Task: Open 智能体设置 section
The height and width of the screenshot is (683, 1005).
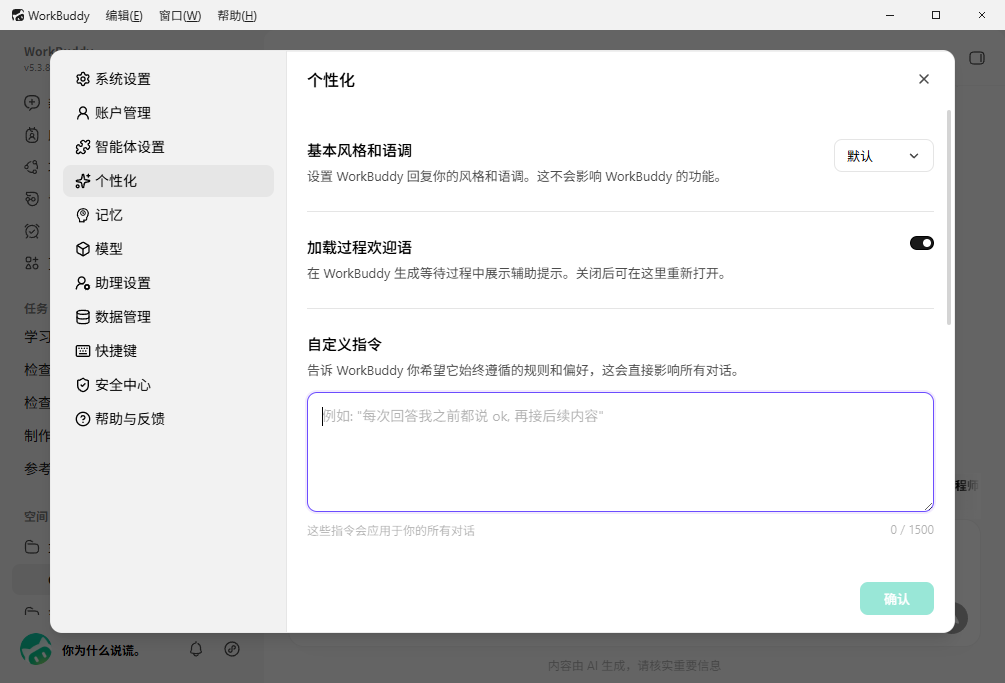Action: (168, 147)
